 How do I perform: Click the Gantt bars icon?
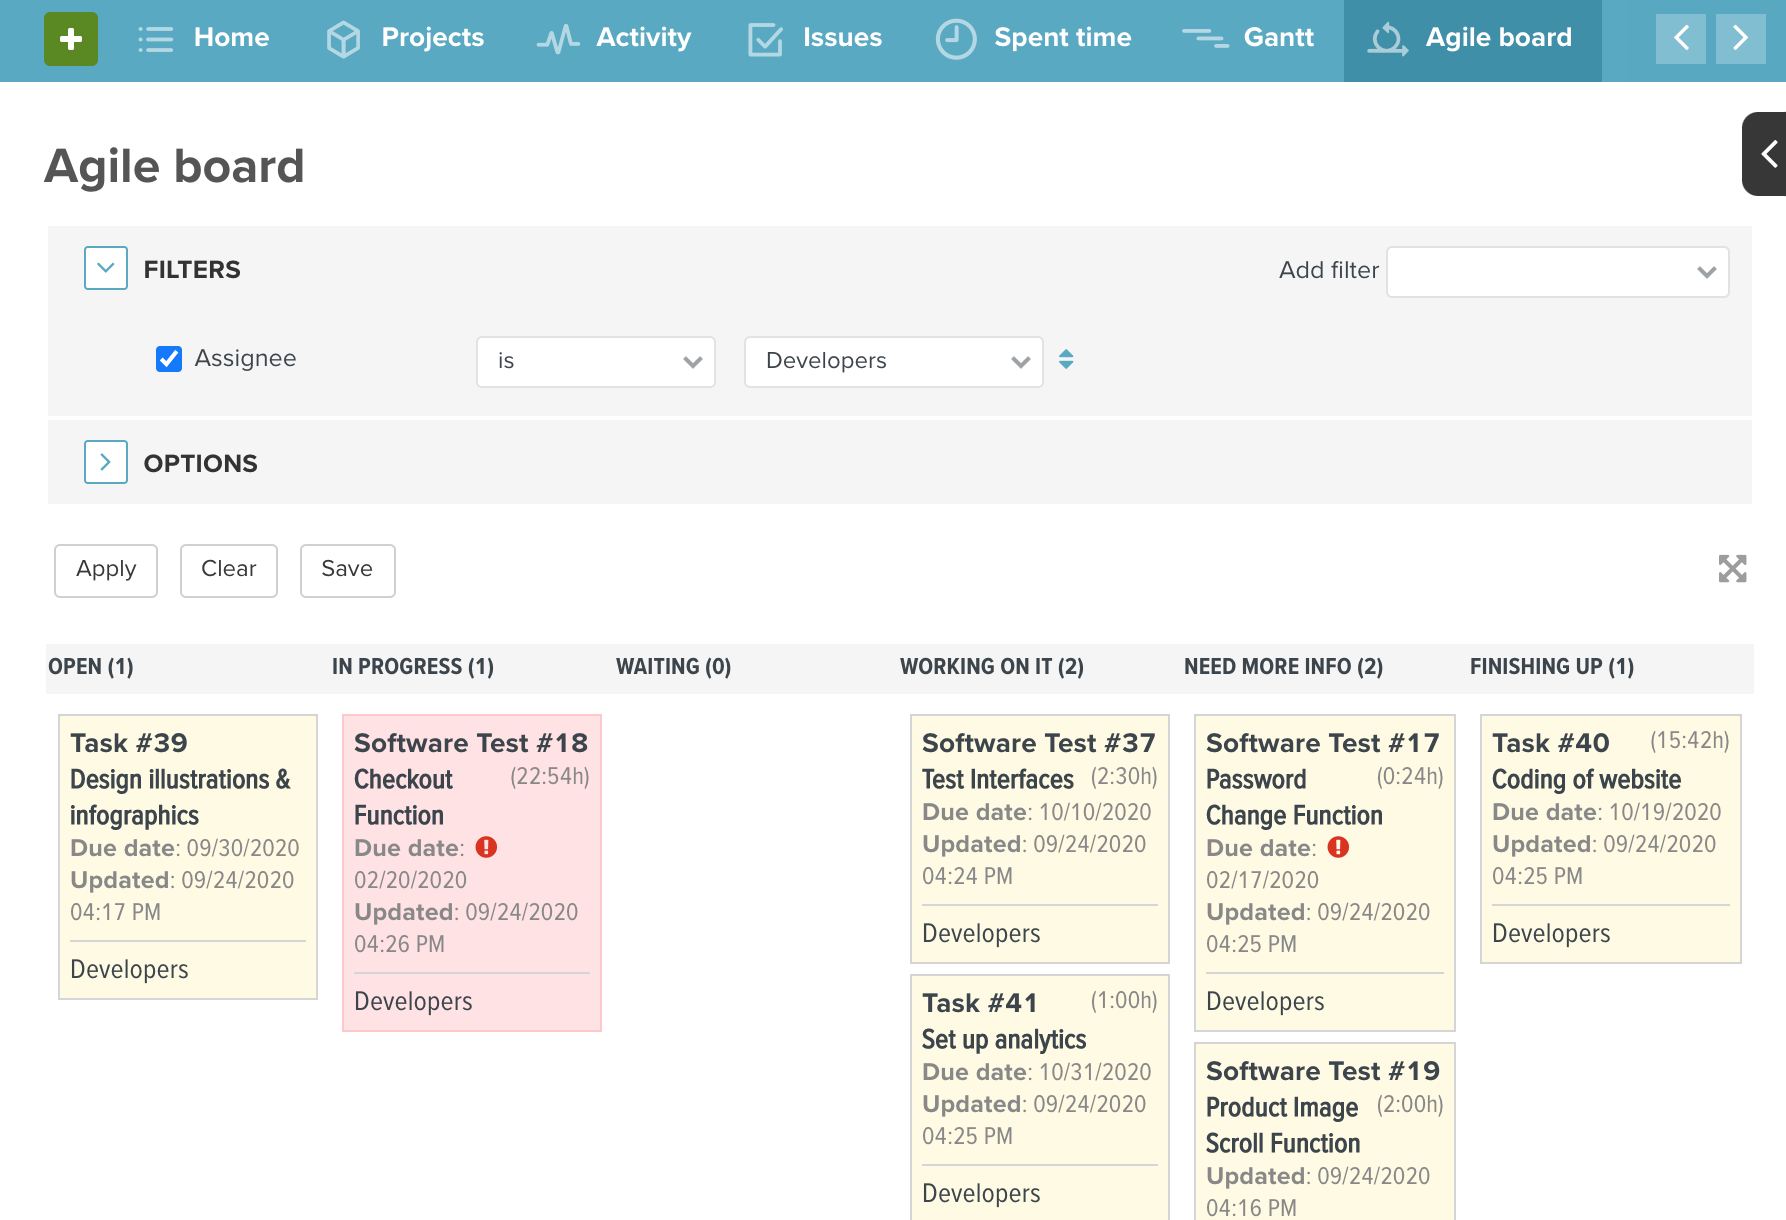(x=1205, y=38)
